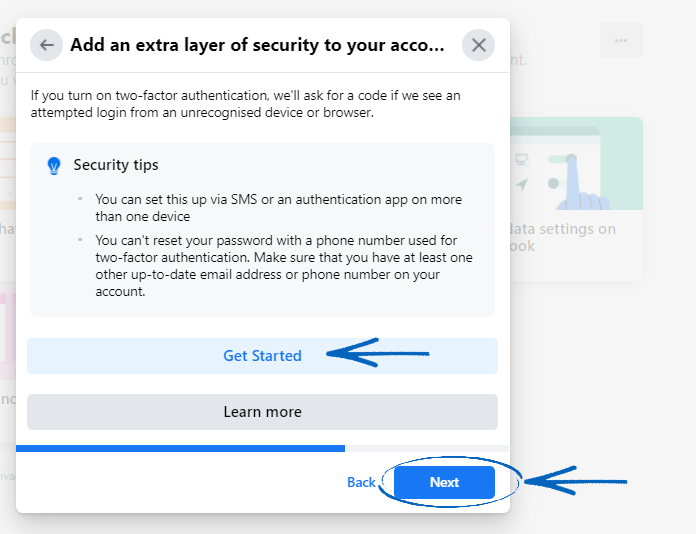Screen dimensions: 696x534
Task: Open the Learn more button
Action: [x=262, y=412]
